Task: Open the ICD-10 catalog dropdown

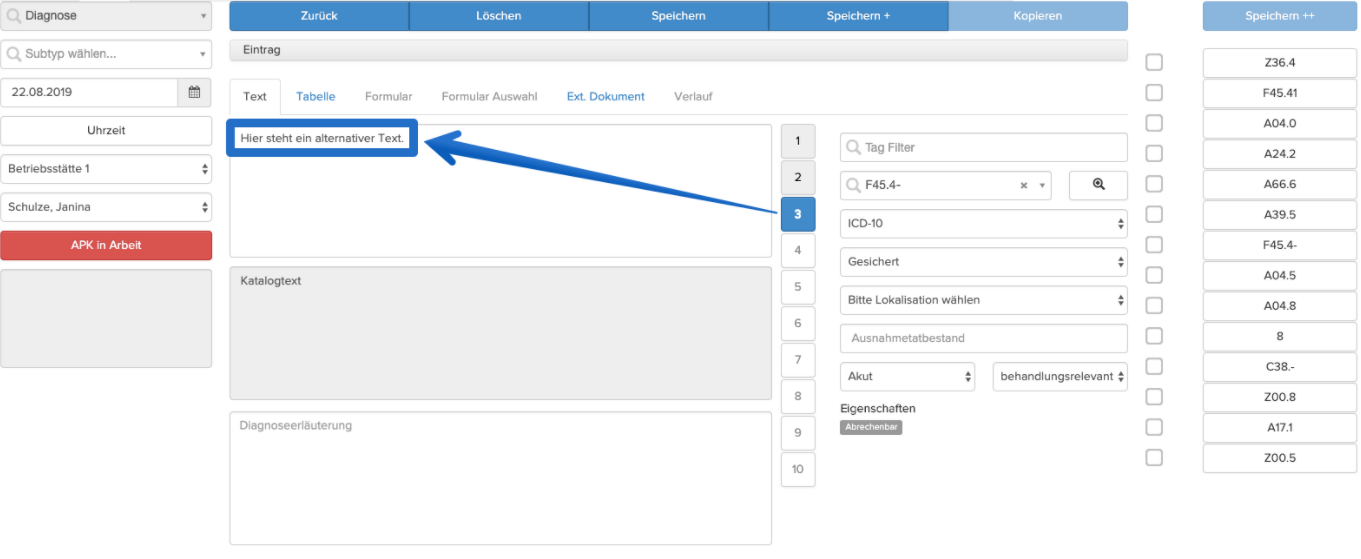Action: pos(984,223)
